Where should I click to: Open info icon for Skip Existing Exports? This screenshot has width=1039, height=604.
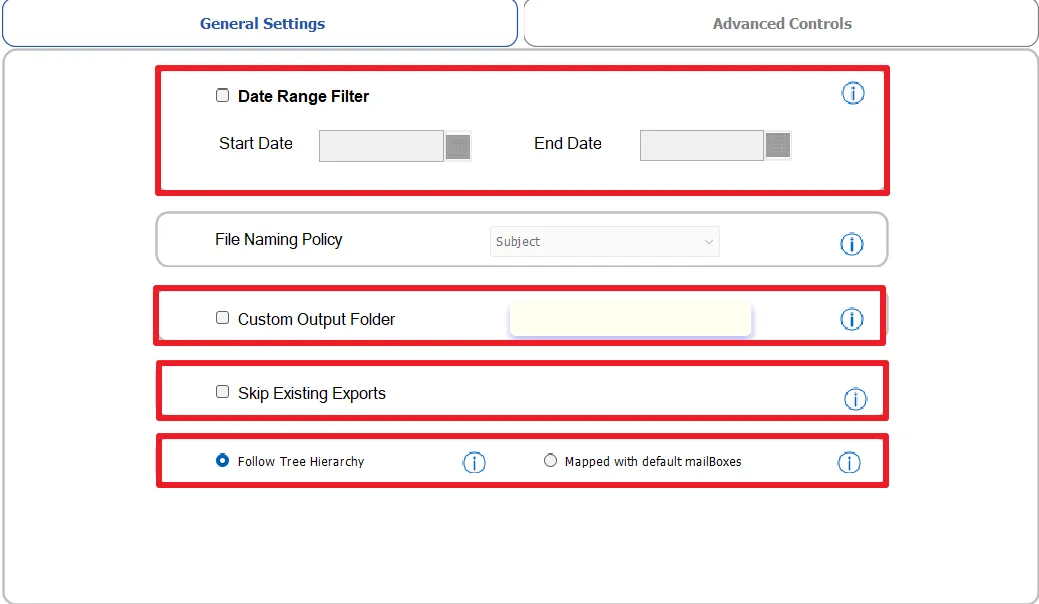click(855, 399)
